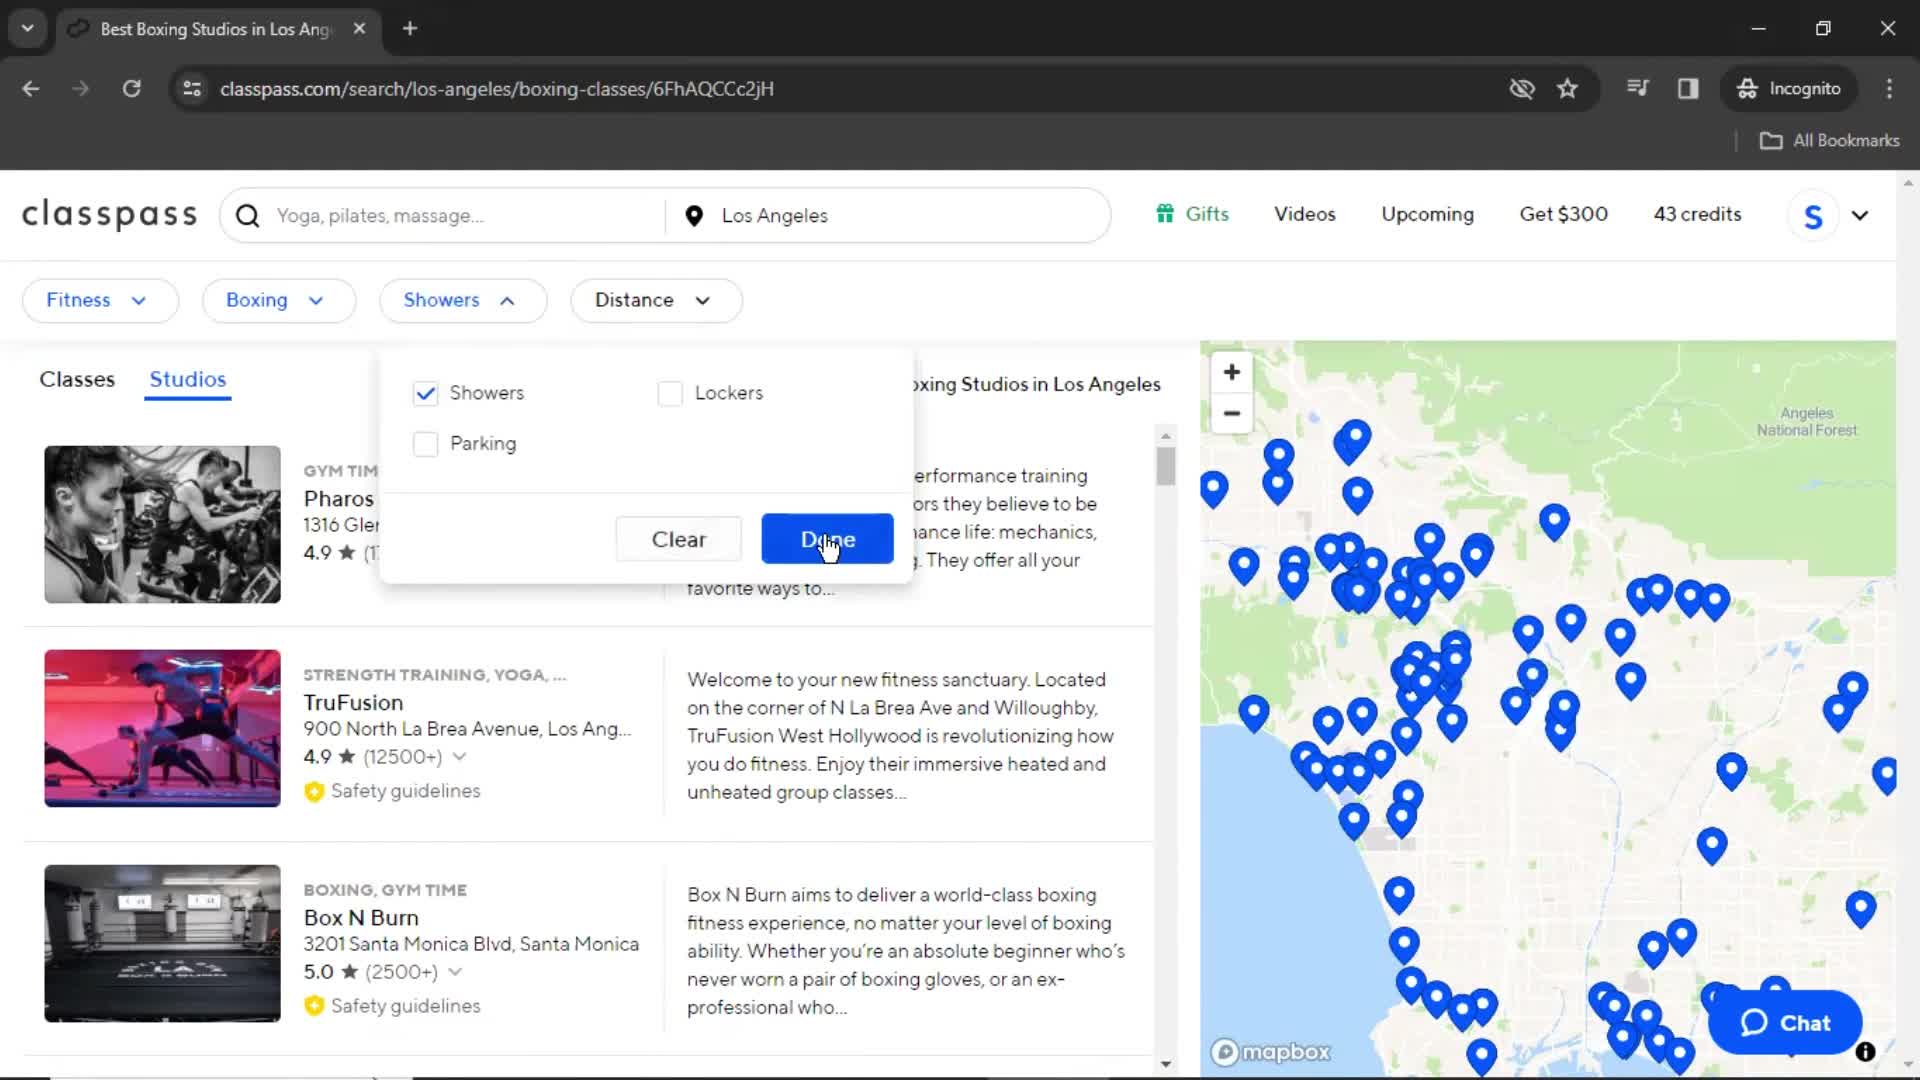Click Box N Burn safety guidelines shield icon

(314, 1006)
